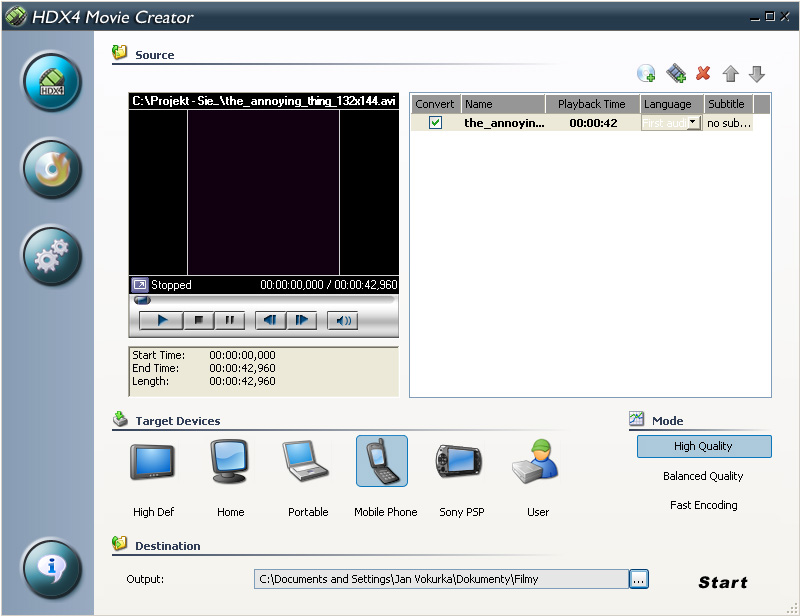Select the the_annoyin... file name cell

coord(504,123)
